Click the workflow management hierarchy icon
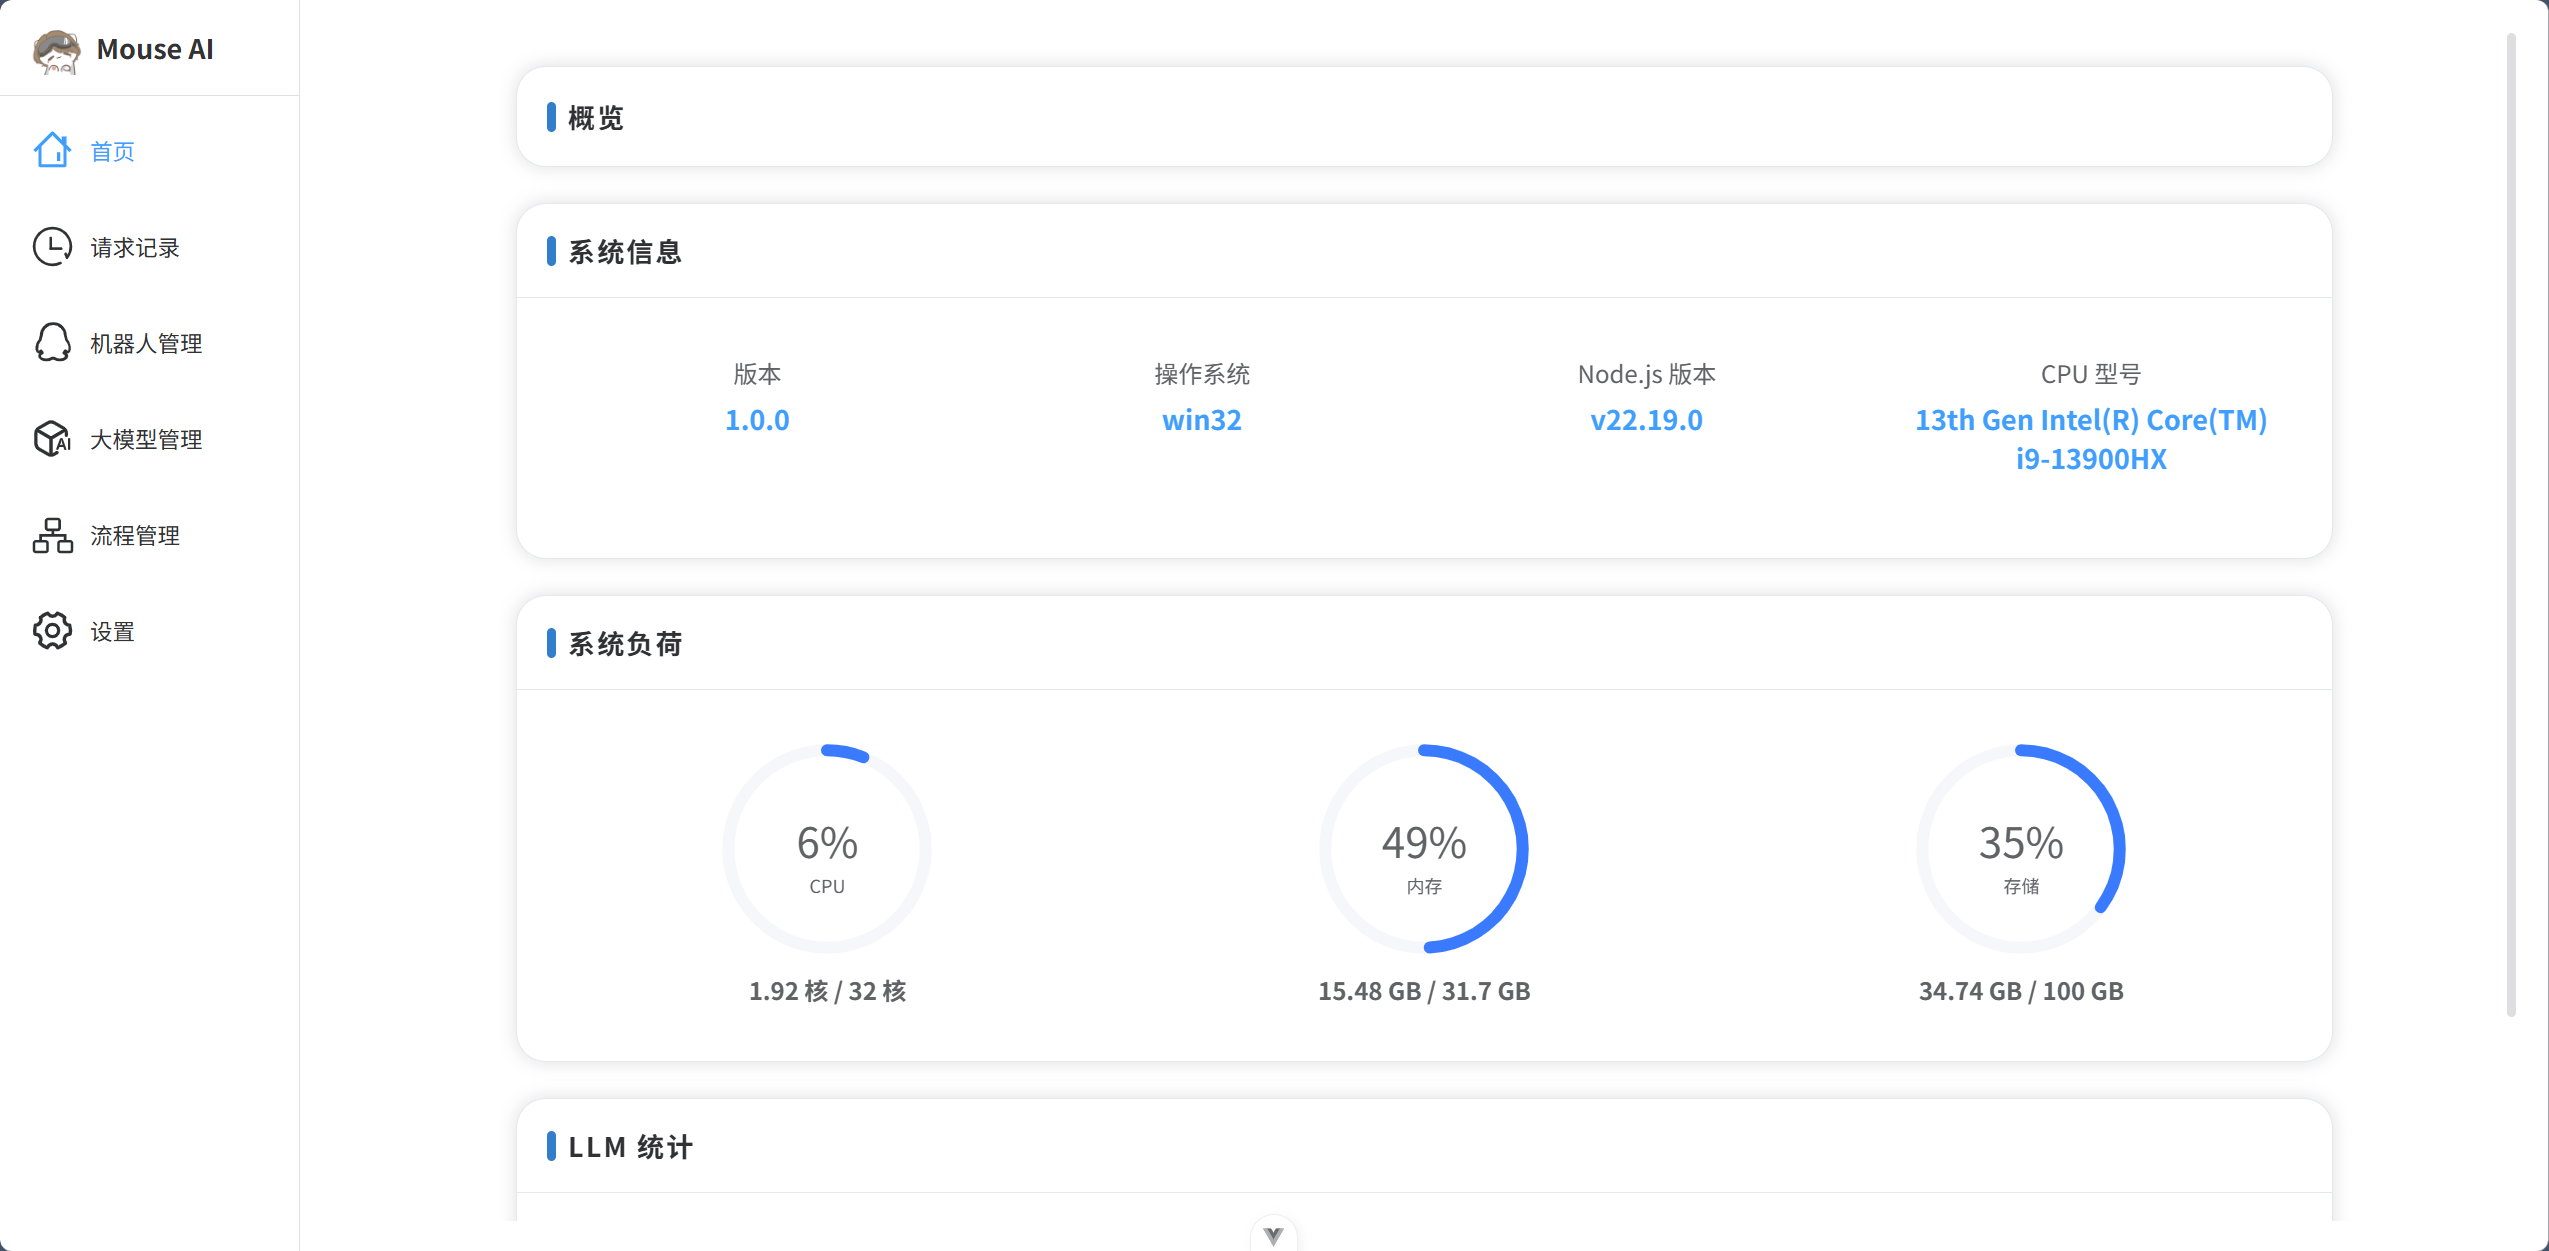The width and height of the screenshot is (2549, 1251). pyautogui.click(x=52, y=535)
